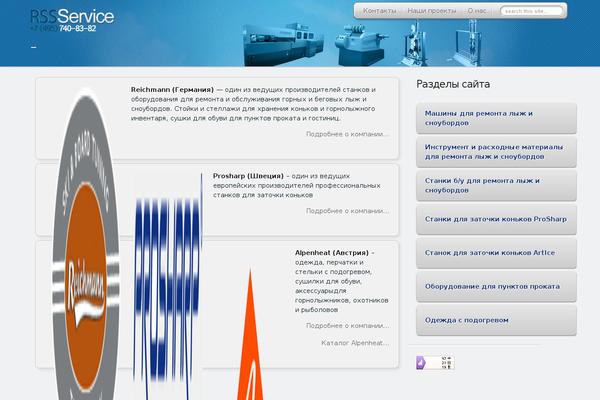Open Станок для заточки коньков ArtIce section
The image size is (600, 400).
coord(496,253)
